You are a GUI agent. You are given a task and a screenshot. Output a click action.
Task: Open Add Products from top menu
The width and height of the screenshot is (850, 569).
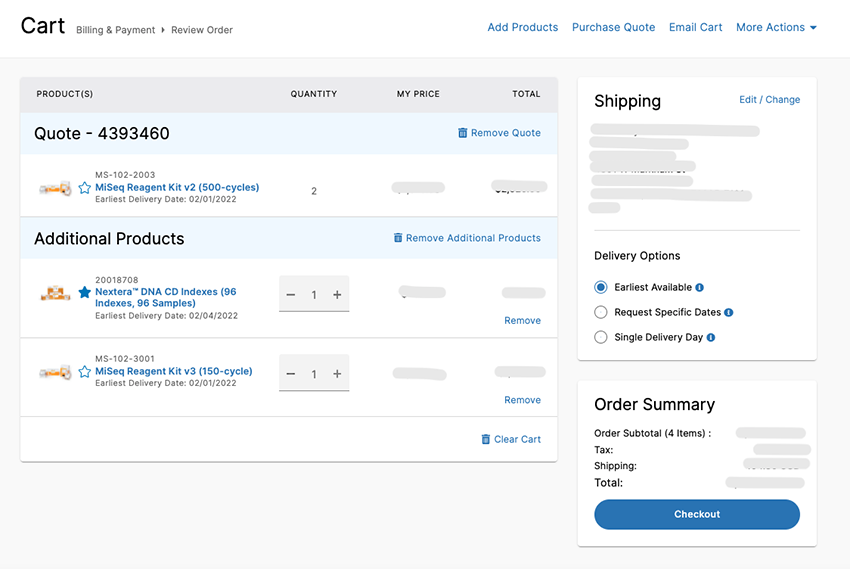point(522,28)
